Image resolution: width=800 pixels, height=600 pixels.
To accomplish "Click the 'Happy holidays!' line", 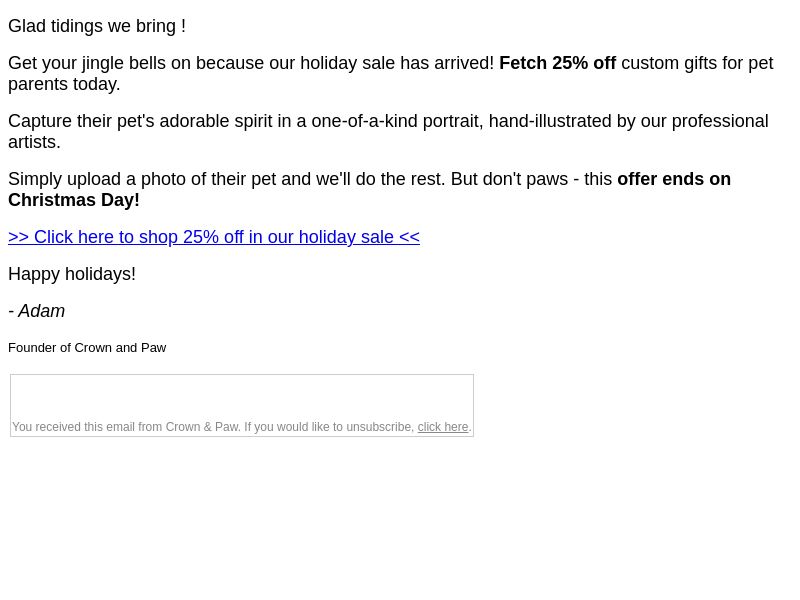I will coord(72,274).
